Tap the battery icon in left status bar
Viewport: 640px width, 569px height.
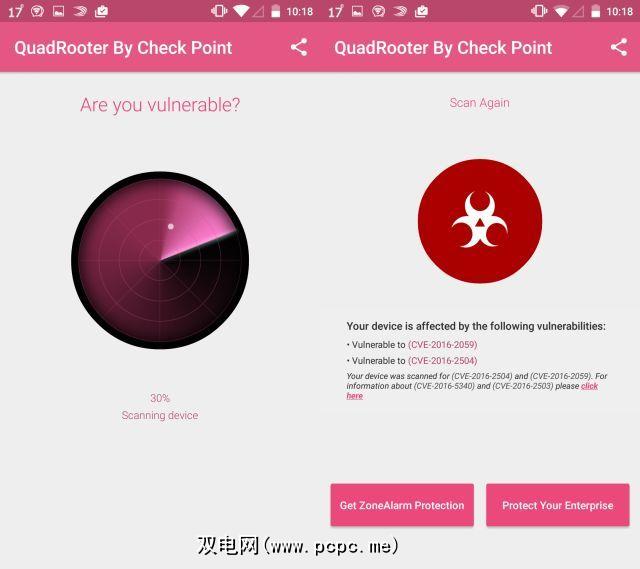coord(276,11)
